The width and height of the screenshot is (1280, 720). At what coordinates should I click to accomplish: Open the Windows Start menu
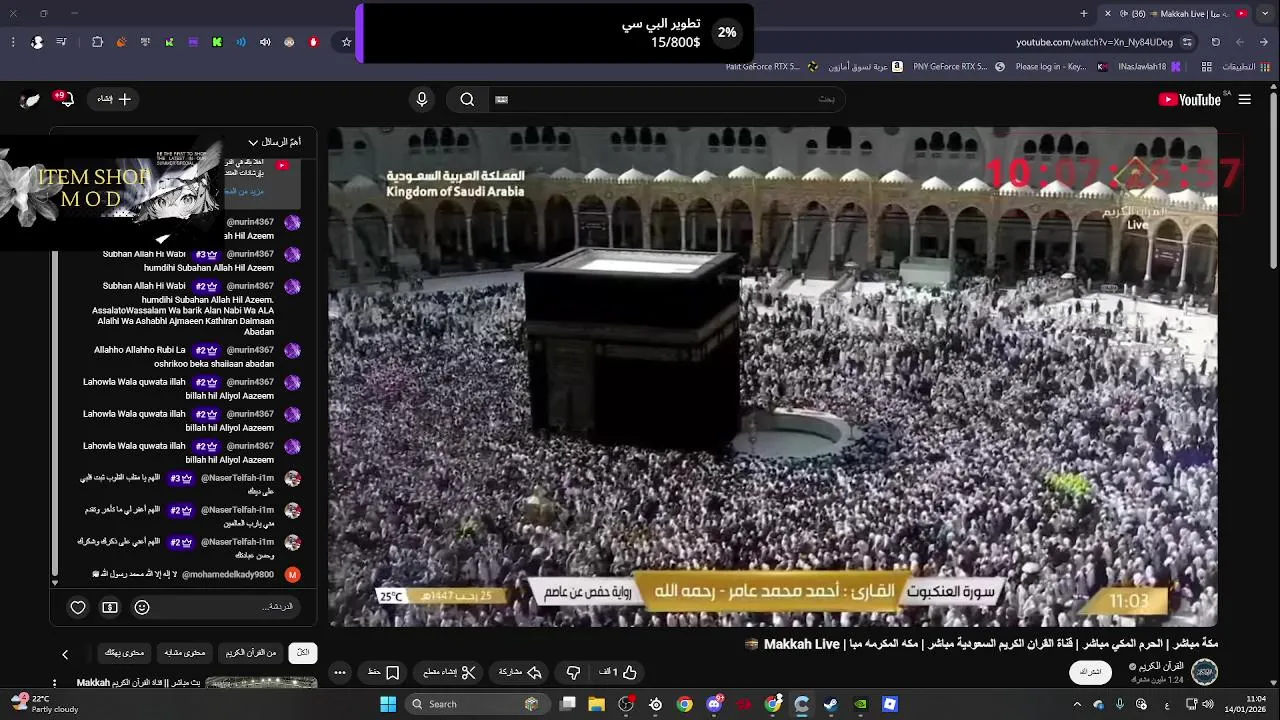point(388,704)
